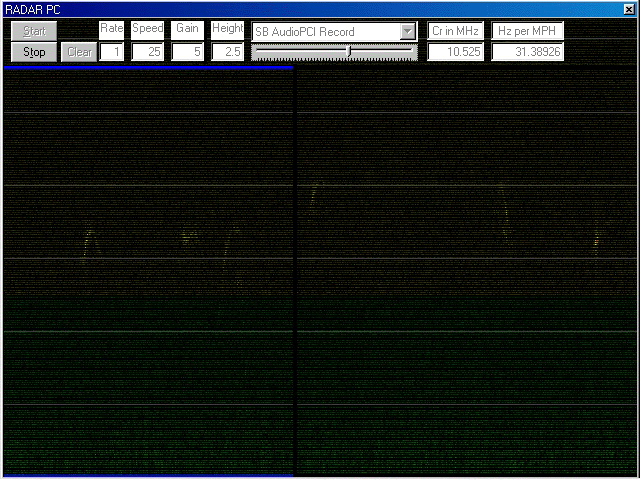Image resolution: width=640 pixels, height=480 pixels.
Task: Click the Rate label
Action: coord(112,29)
